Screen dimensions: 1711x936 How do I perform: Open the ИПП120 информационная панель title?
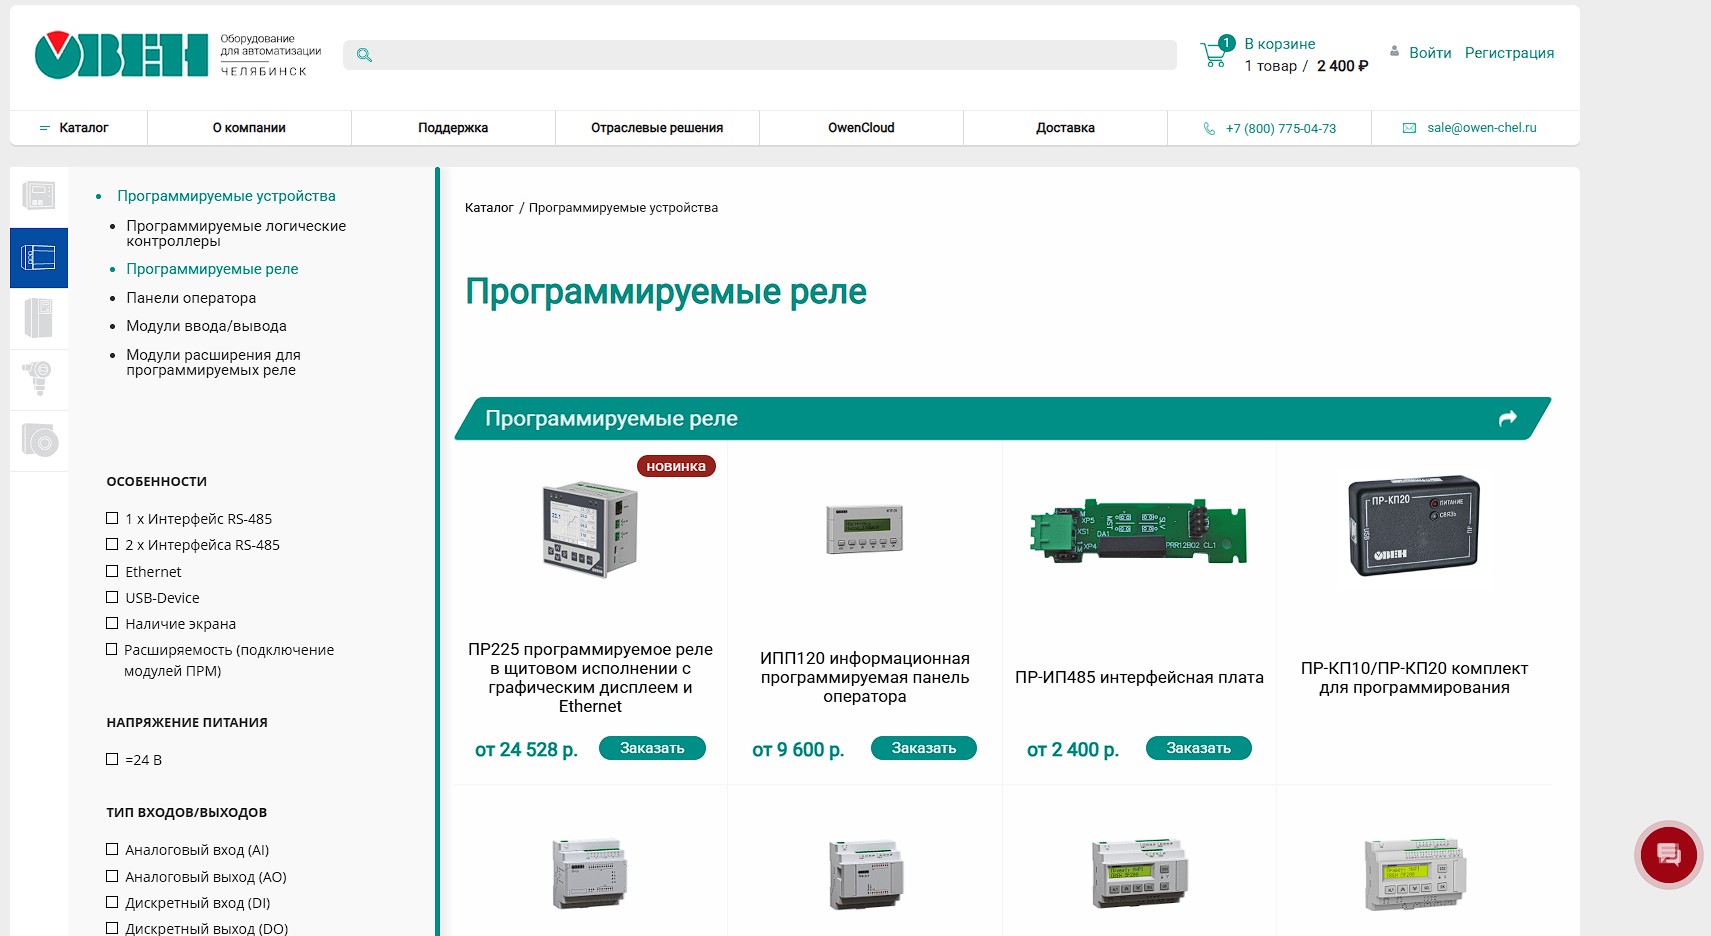tap(865, 677)
